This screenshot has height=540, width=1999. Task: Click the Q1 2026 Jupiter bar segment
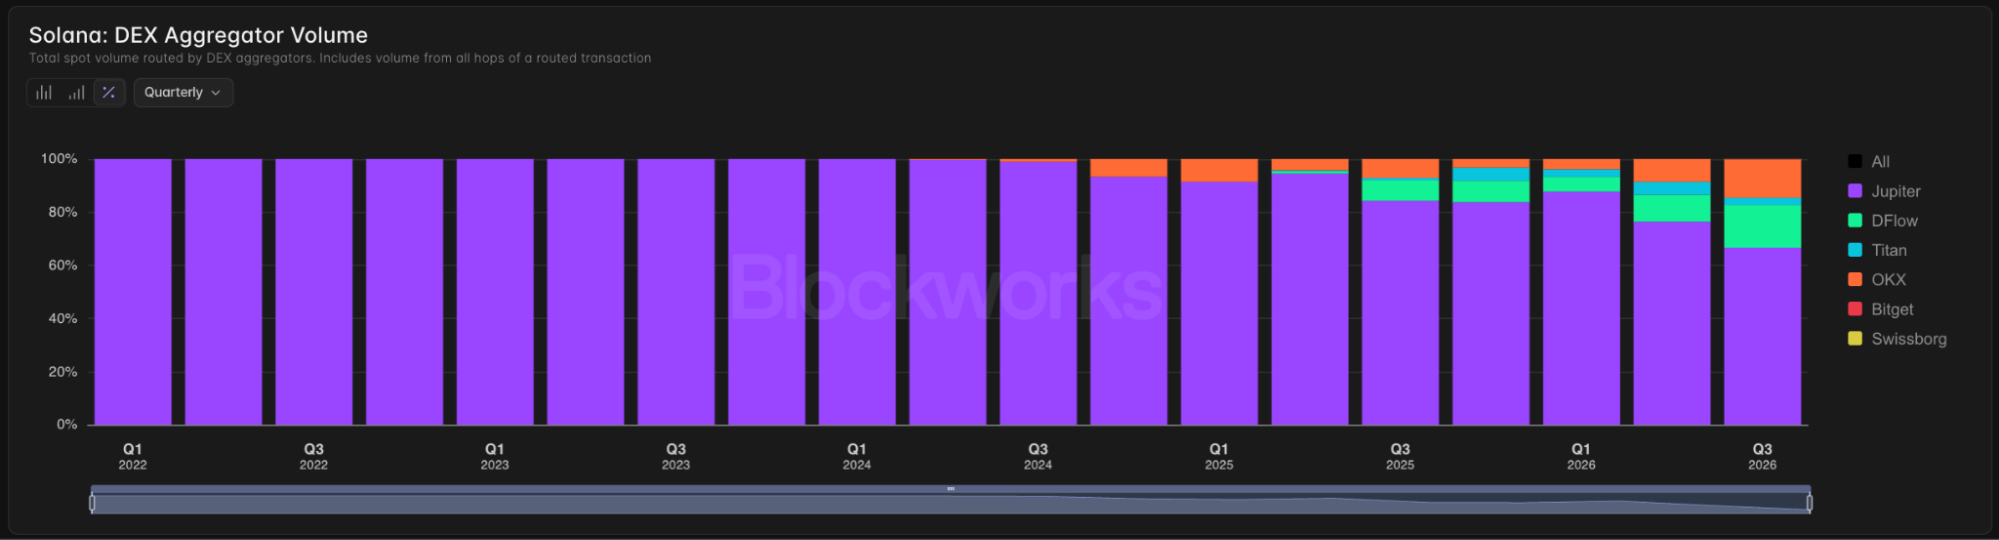click(1581, 308)
